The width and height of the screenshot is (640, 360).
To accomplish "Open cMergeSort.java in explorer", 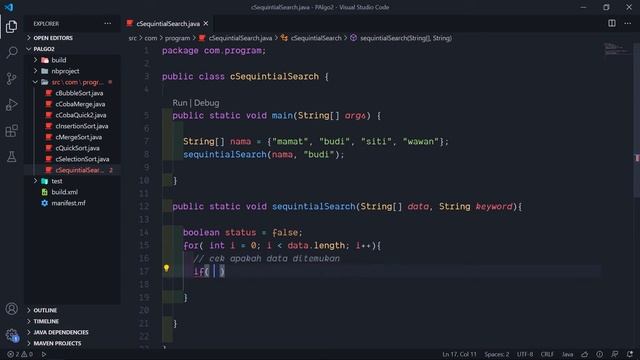I will [72, 137].
